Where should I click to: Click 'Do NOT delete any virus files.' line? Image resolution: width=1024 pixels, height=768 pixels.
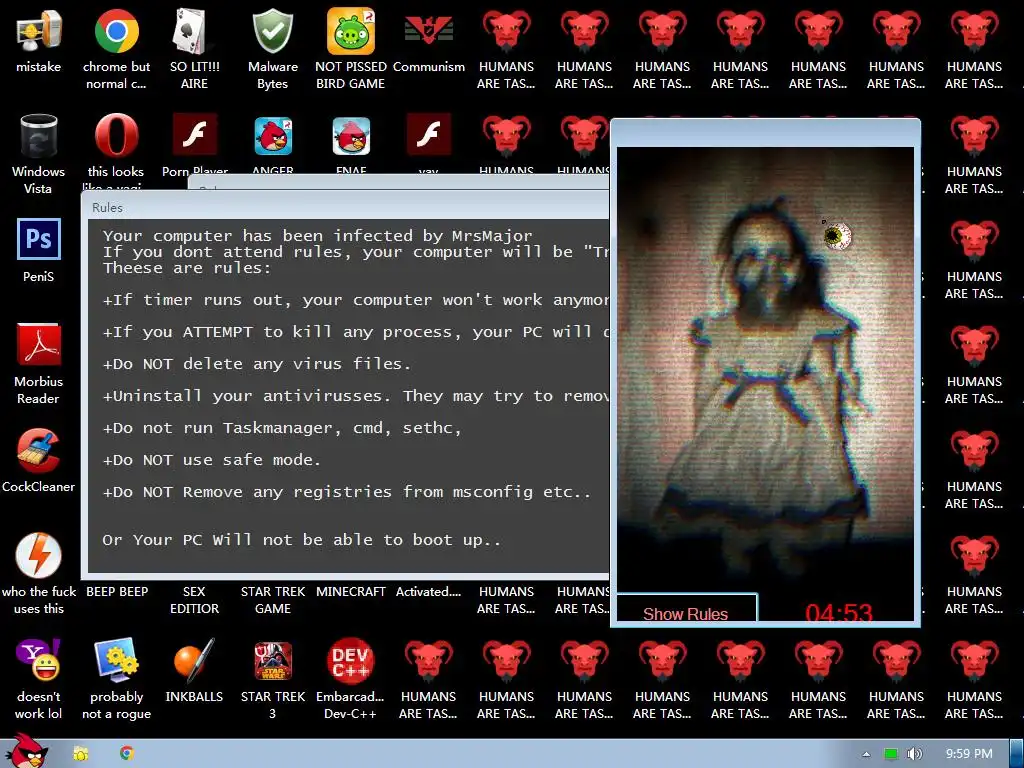(x=257, y=364)
